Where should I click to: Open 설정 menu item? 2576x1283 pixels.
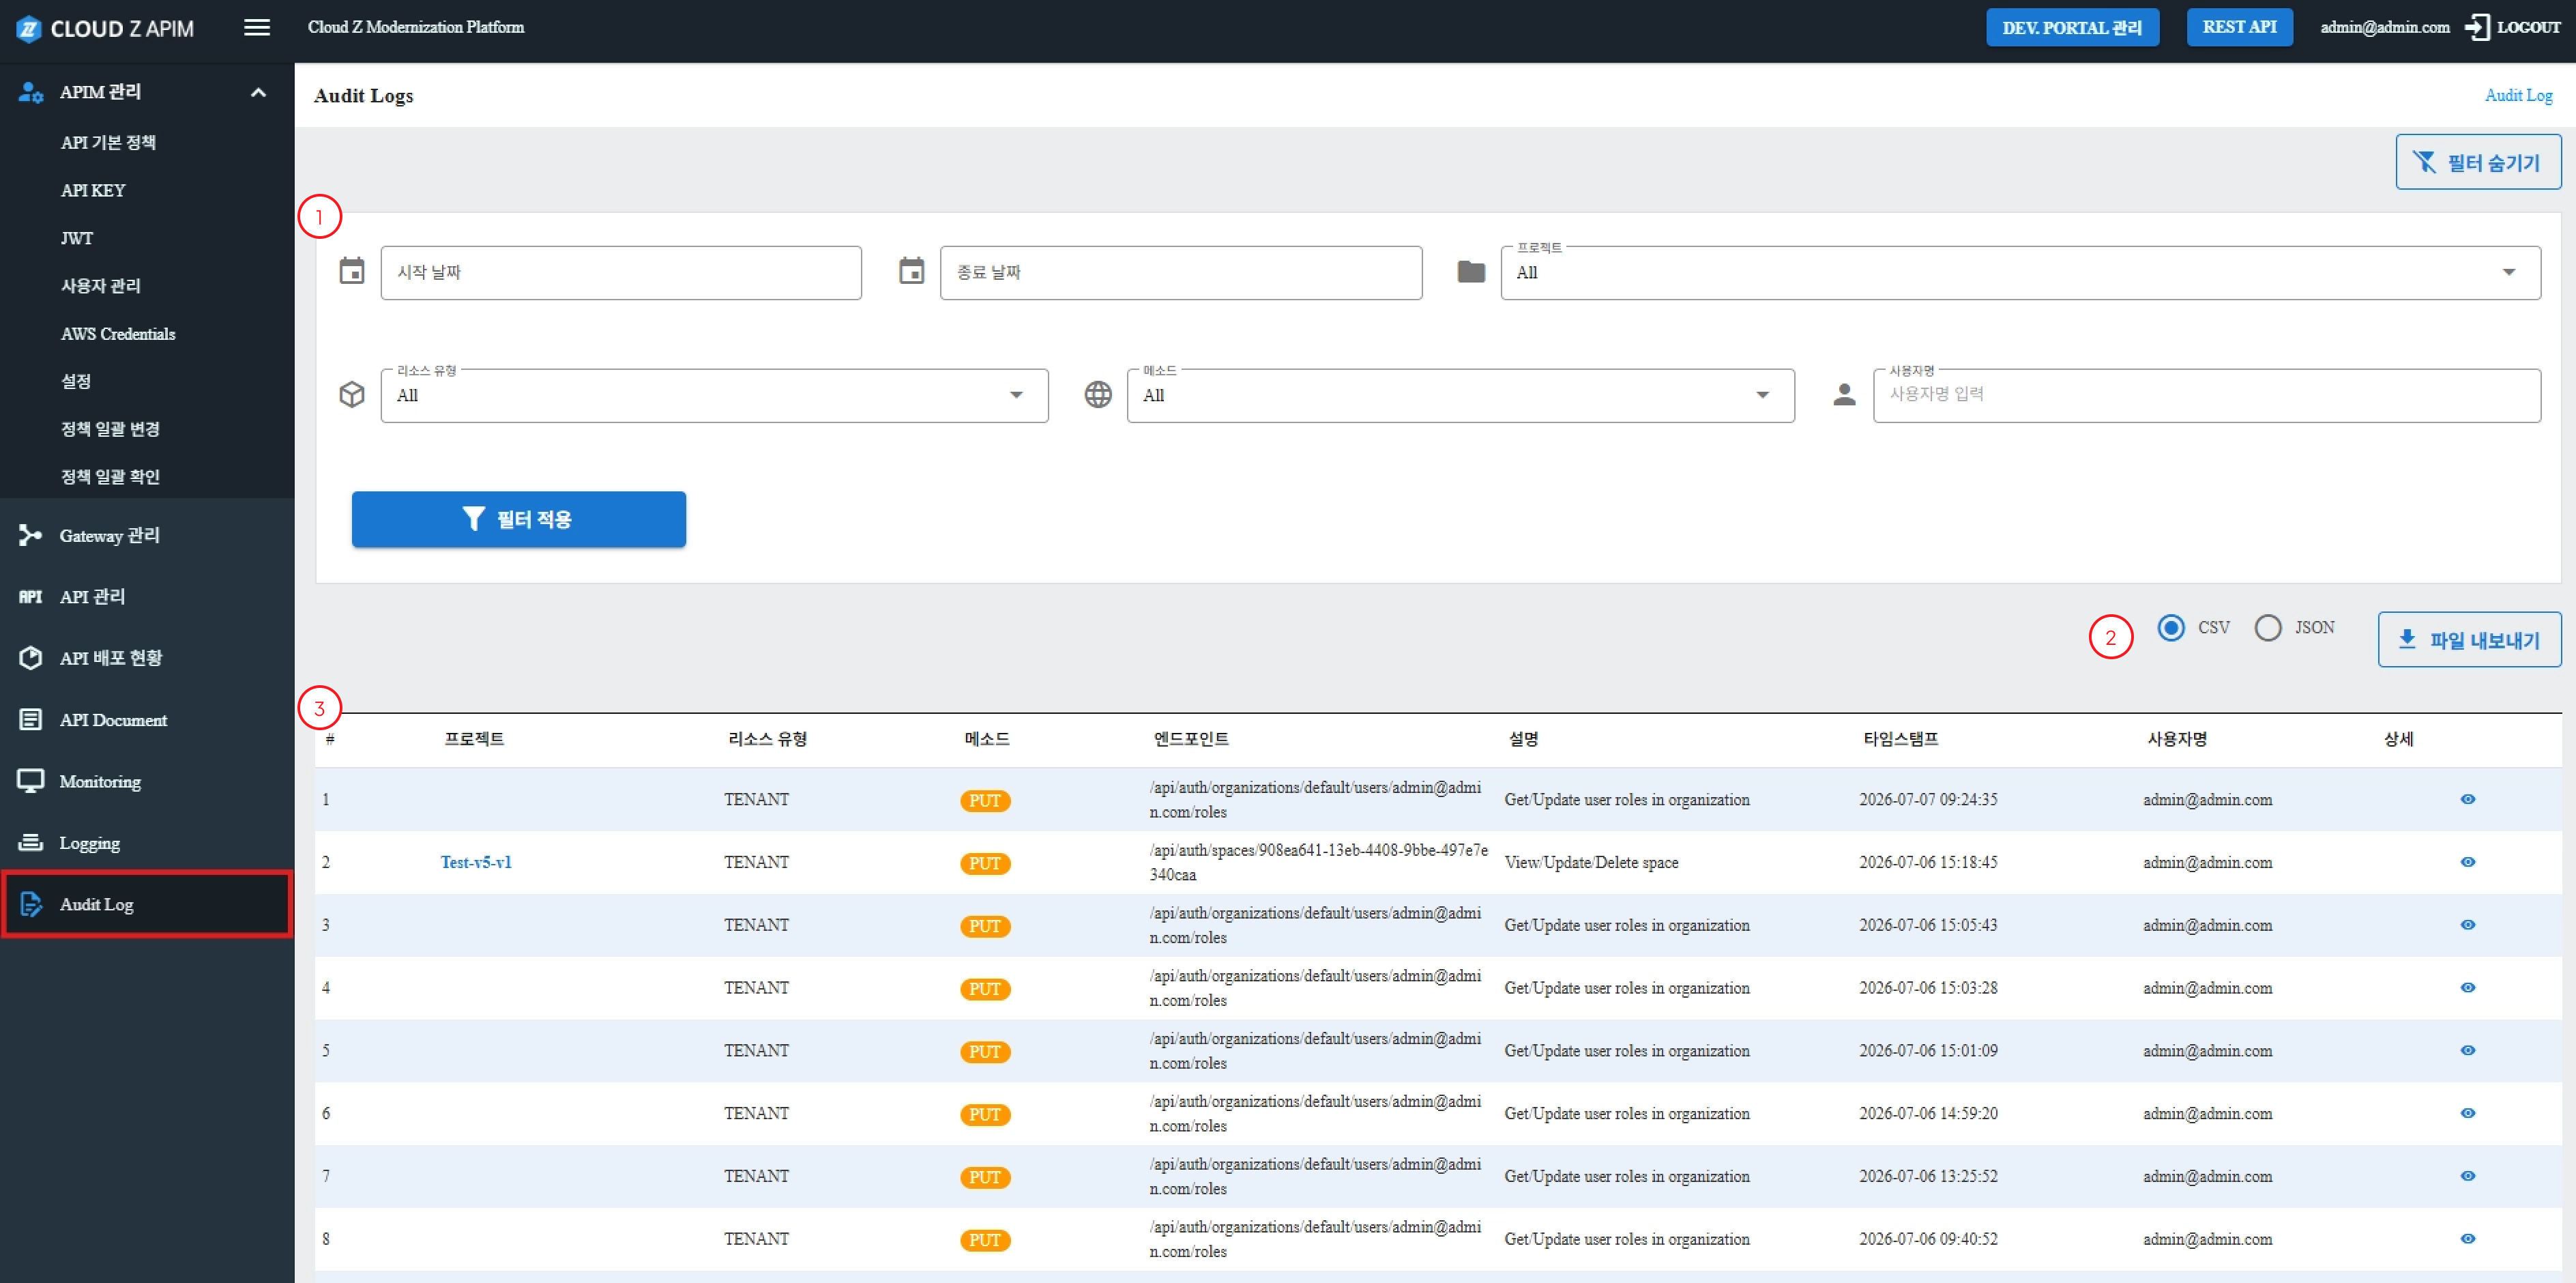tap(76, 381)
